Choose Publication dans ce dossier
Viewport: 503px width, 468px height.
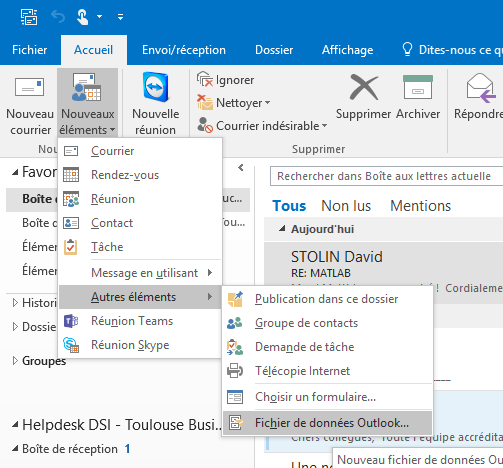[328, 299]
